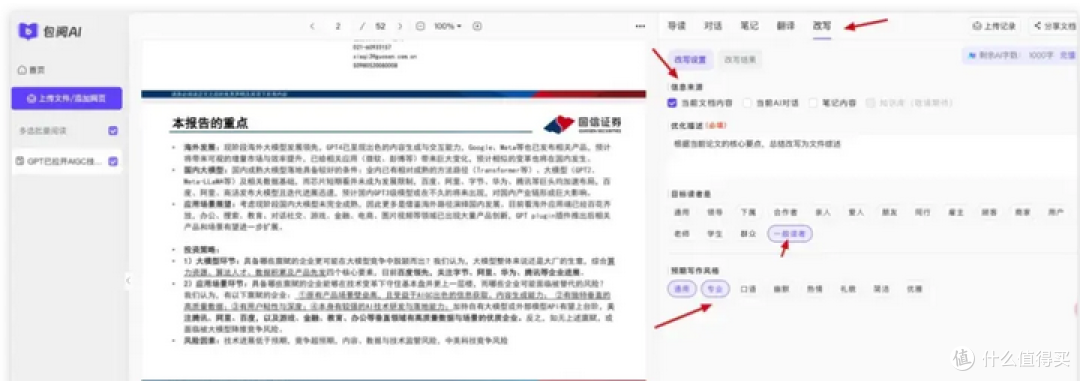Select the 雇主 reader tag
This screenshot has height=381, width=1080.
tap(956, 213)
